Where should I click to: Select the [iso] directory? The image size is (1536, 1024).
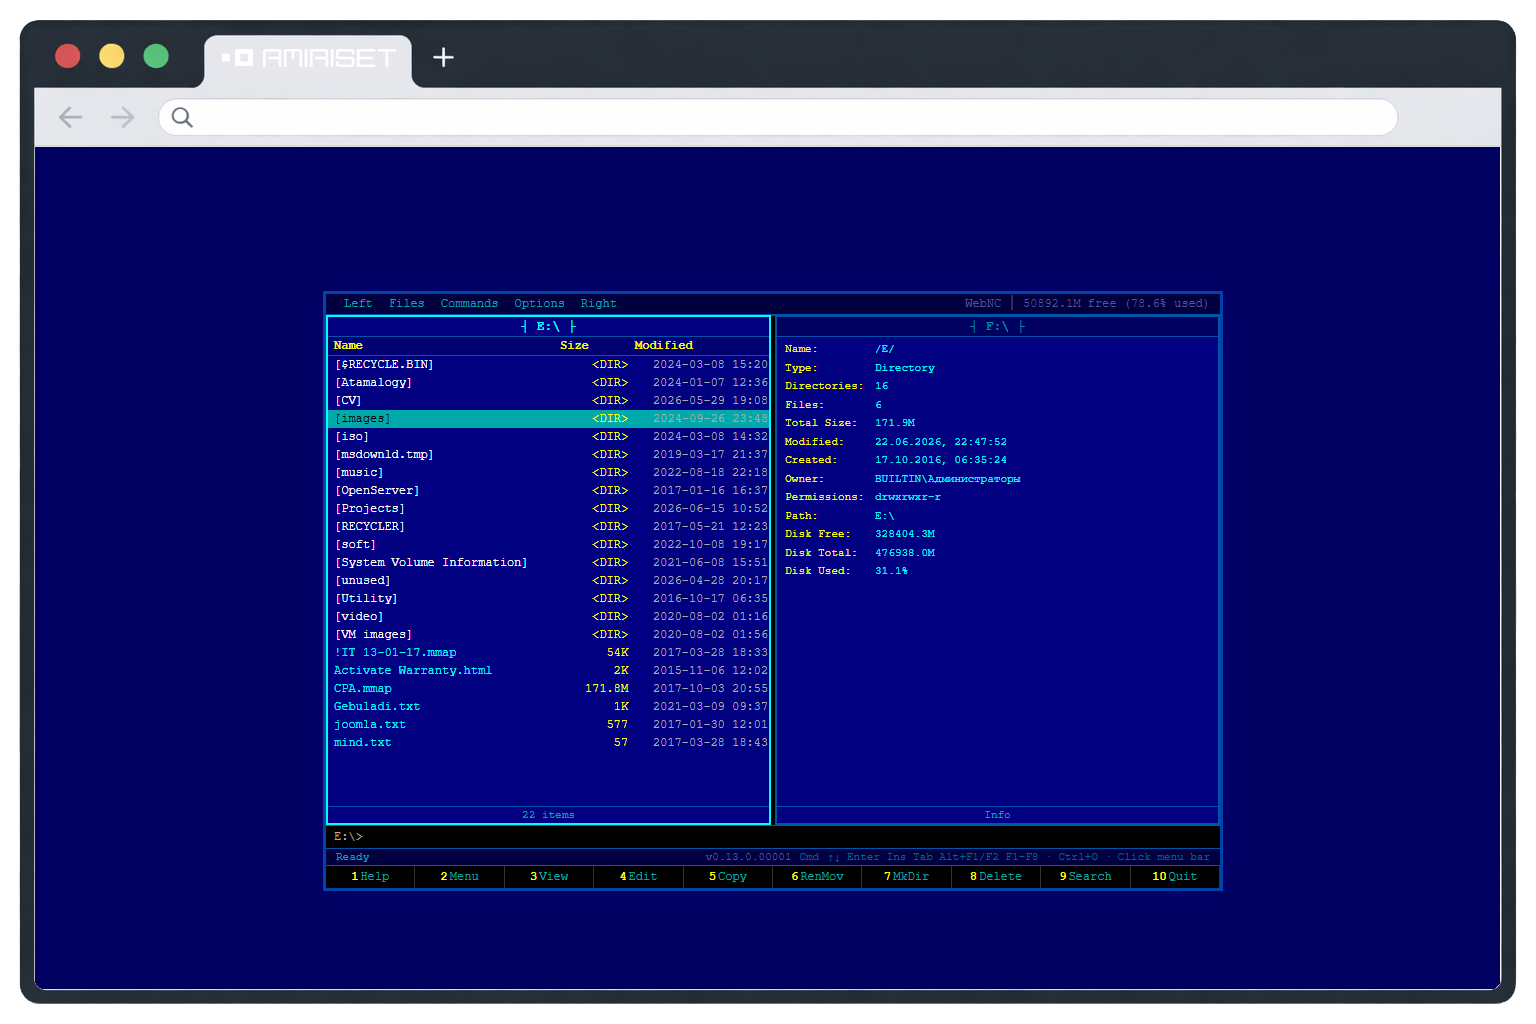point(549,437)
